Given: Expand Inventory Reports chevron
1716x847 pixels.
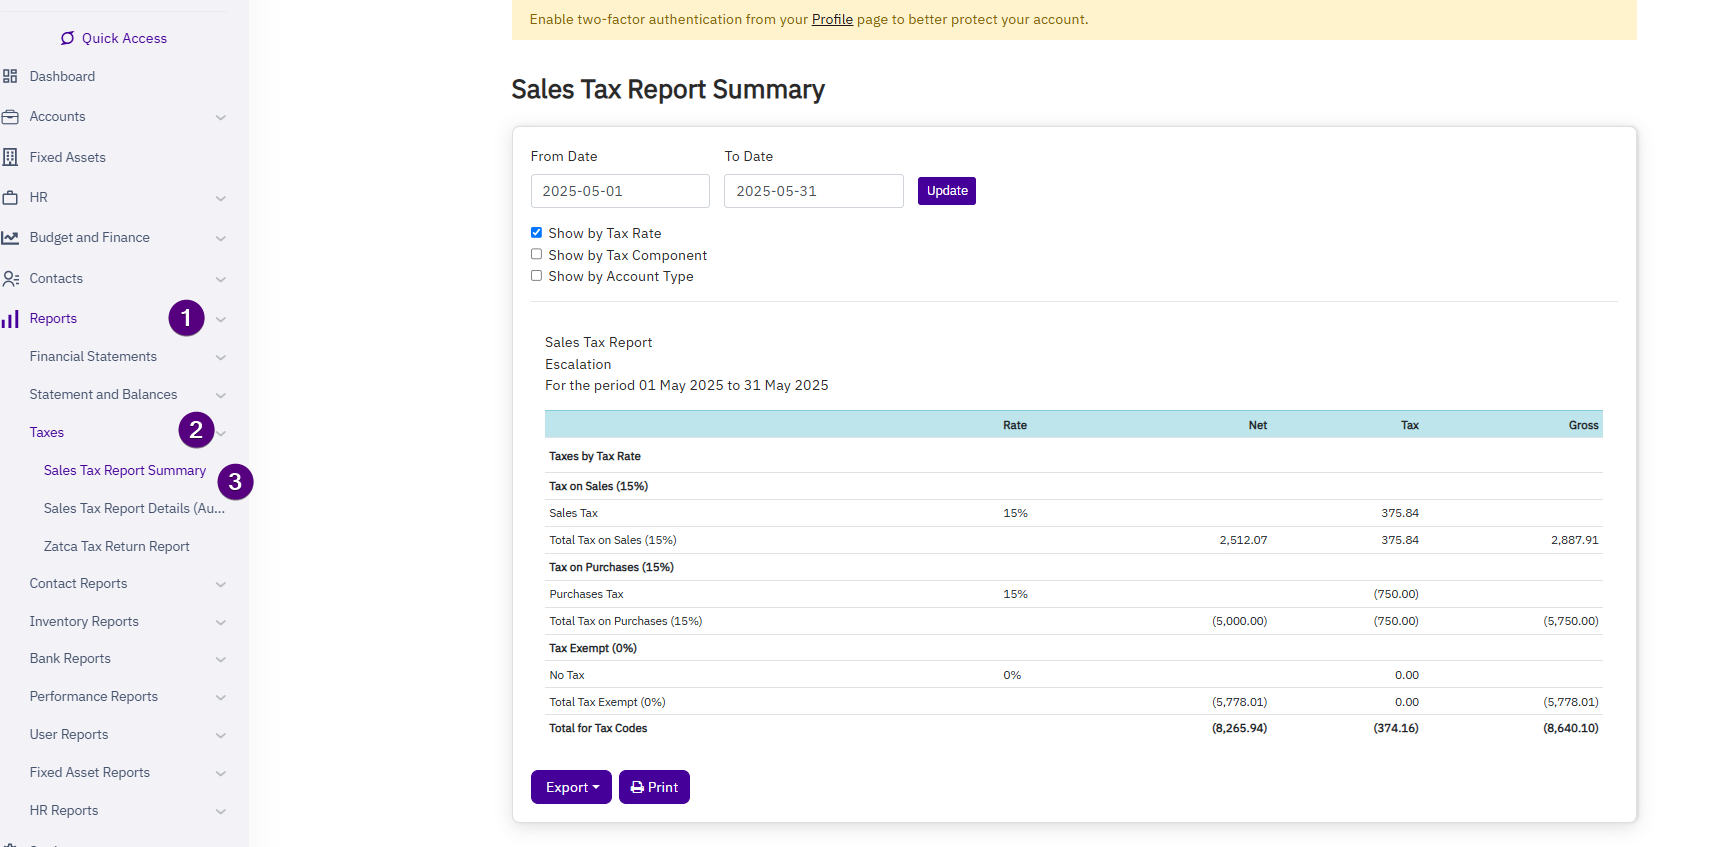Looking at the screenshot, I should tap(221, 622).
